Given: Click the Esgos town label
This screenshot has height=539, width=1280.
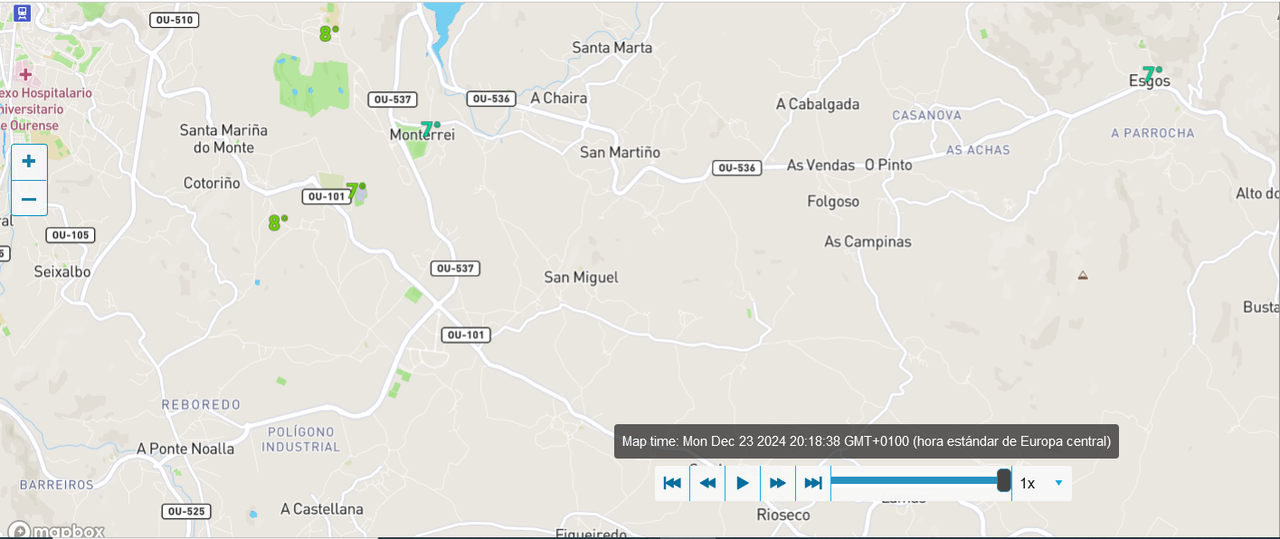Looking at the screenshot, I should click(x=1149, y=81).
